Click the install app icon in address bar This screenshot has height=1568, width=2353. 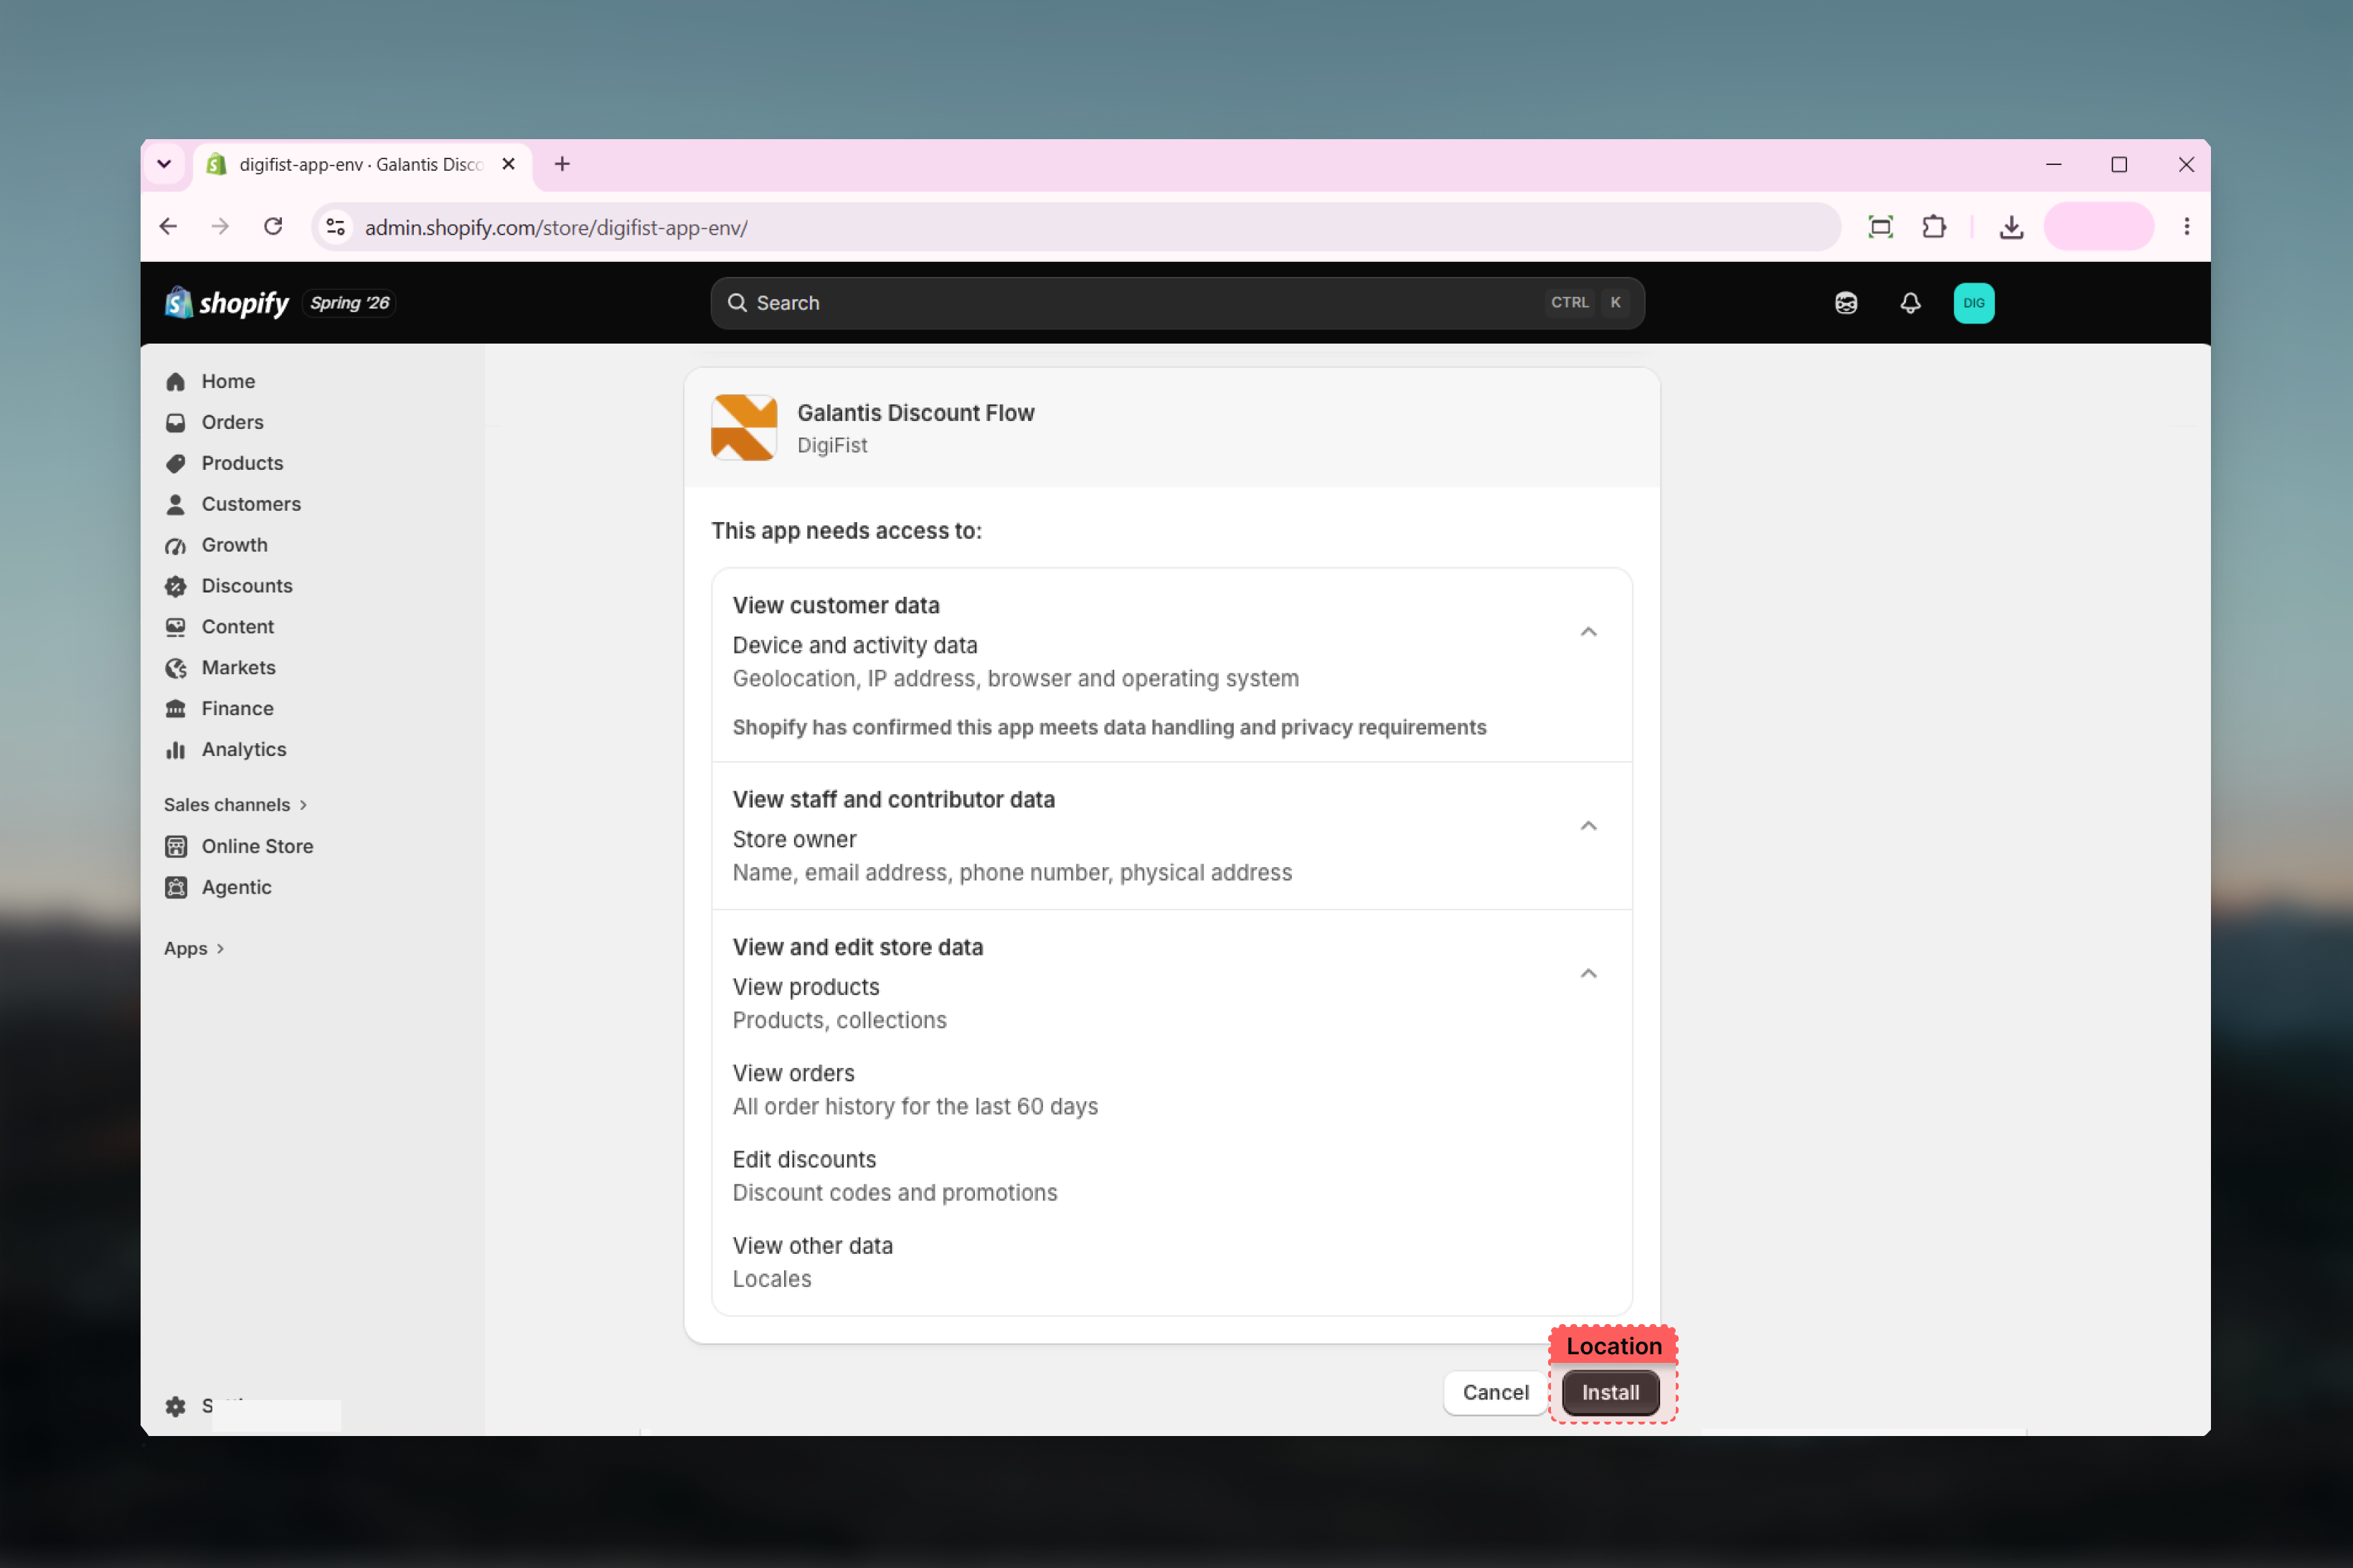pyautogui.click(x=1880, y=227)
